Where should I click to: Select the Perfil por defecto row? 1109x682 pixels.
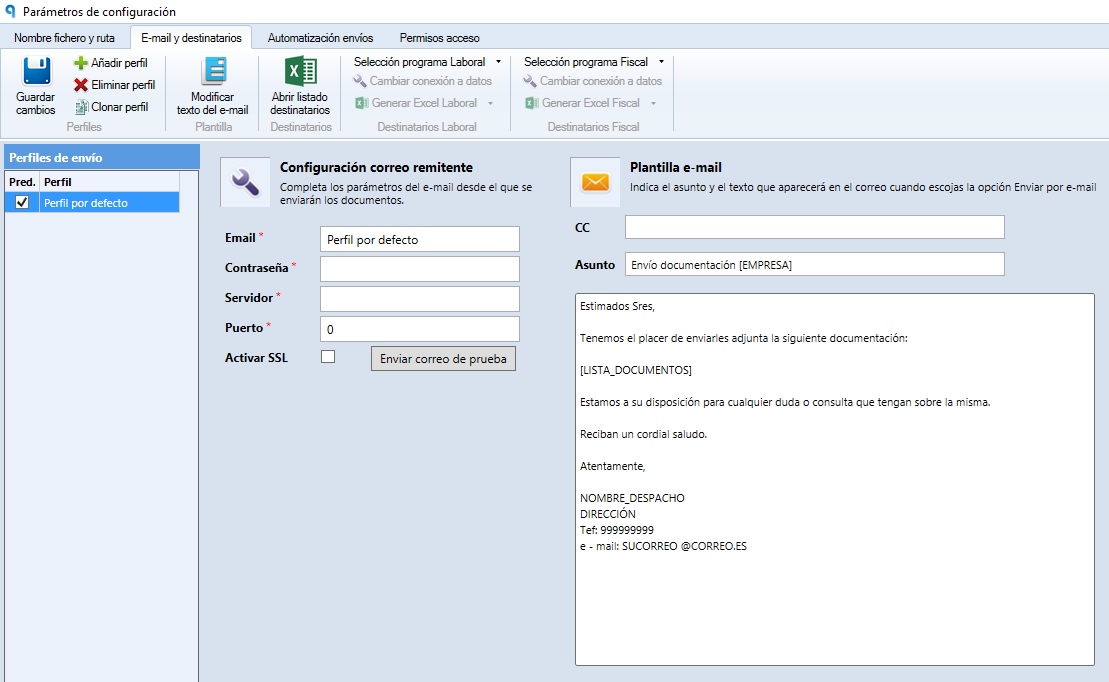click(x=92, y=202)
